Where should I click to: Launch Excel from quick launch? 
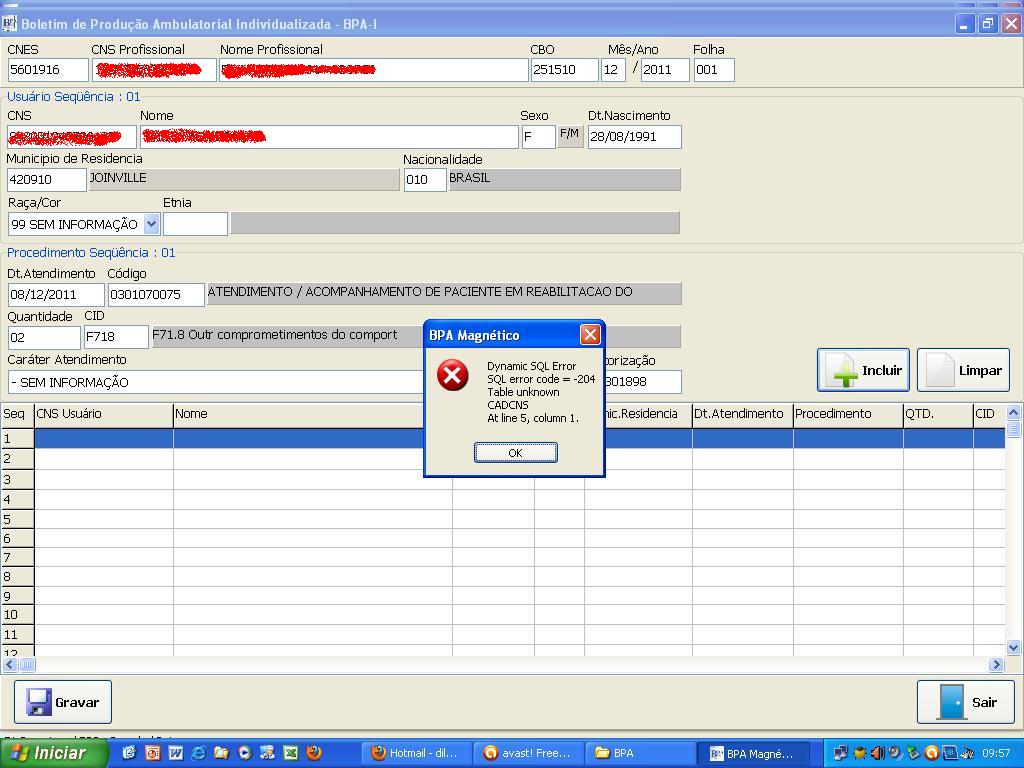click(x=291, y=753)
